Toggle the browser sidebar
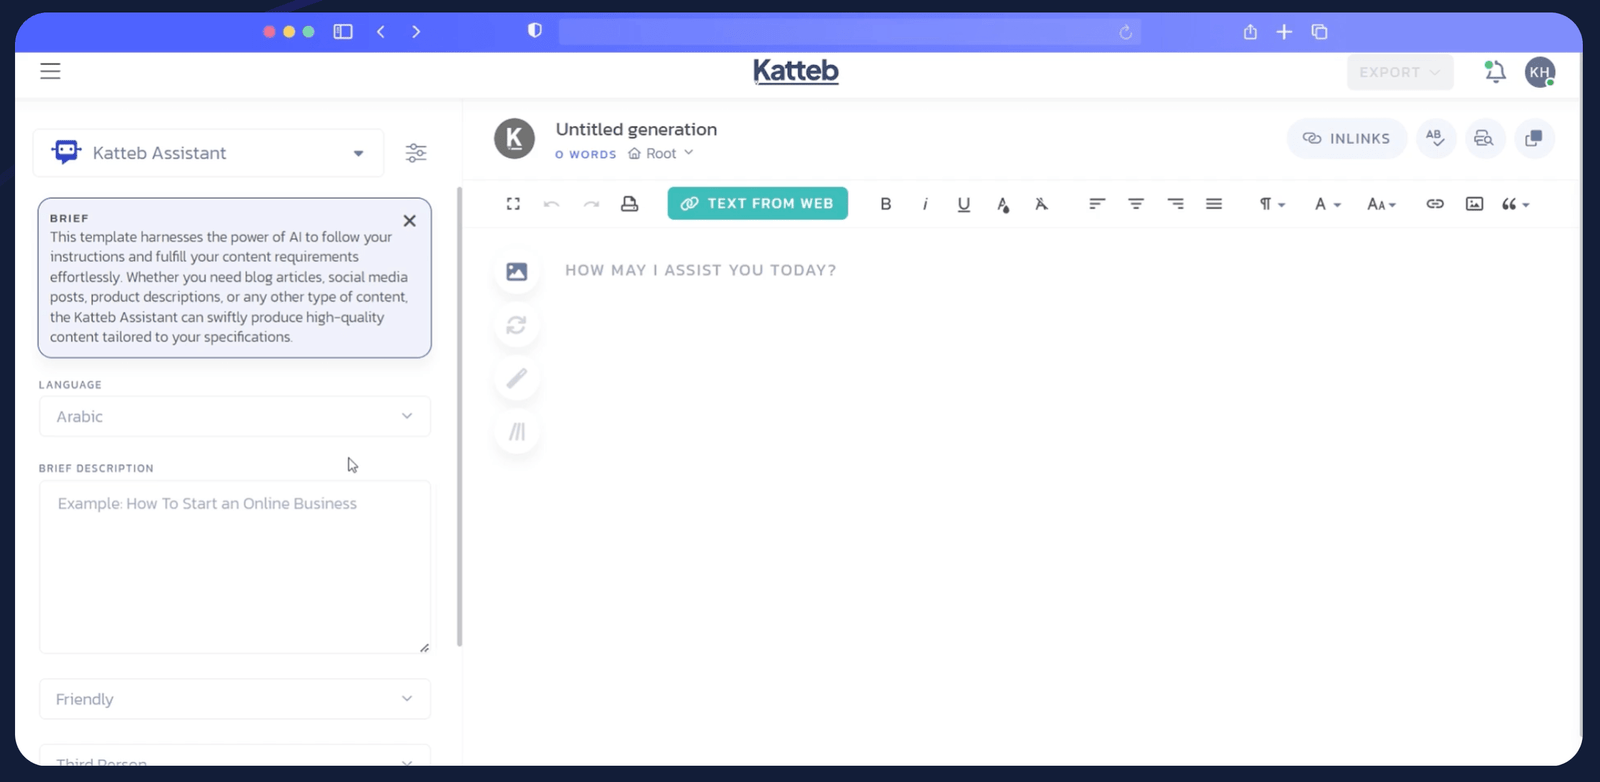1600x782 pixels. tap(343, 32)
